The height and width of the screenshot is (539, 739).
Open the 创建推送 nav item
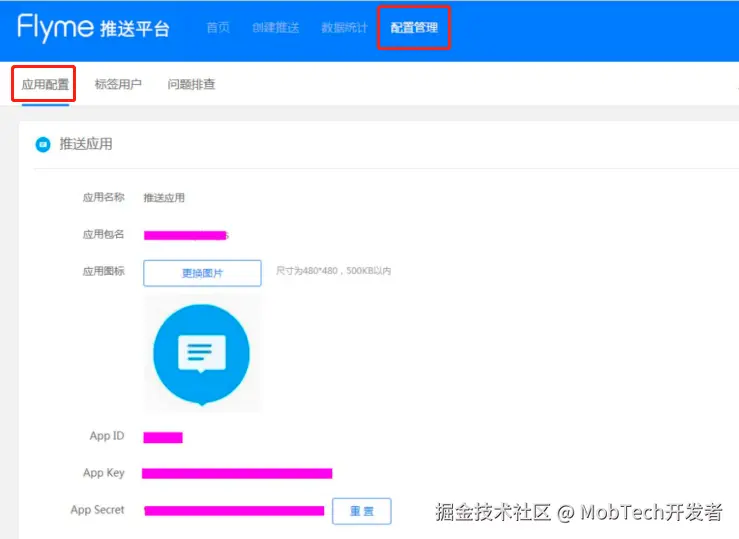(x=275, y=28)
